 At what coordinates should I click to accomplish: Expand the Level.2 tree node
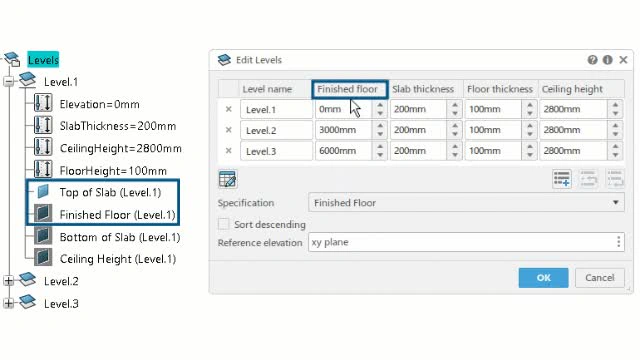click(x=9, y=281)
